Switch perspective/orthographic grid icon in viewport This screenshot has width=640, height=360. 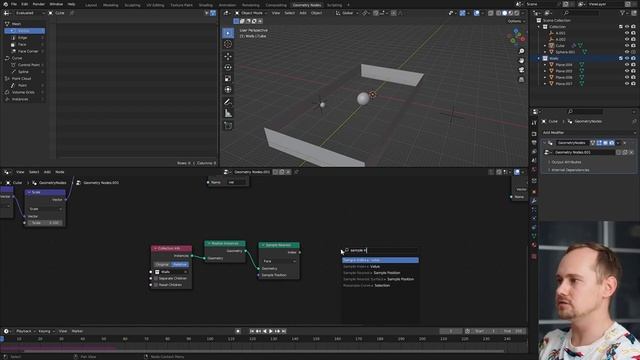tap(521, 79)
